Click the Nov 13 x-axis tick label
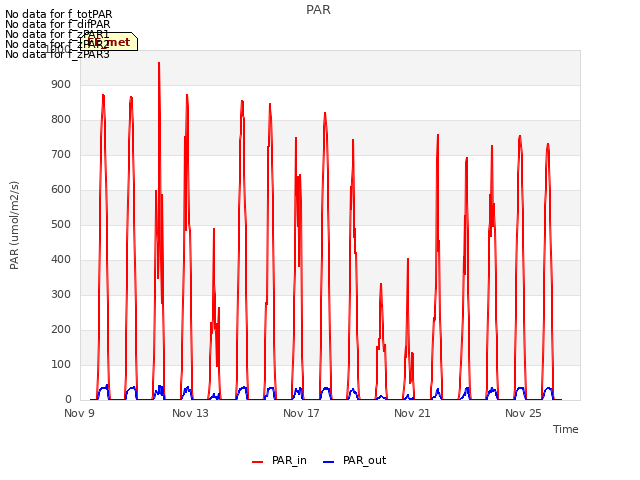The image size is (640, 480). tap(190, 413)
